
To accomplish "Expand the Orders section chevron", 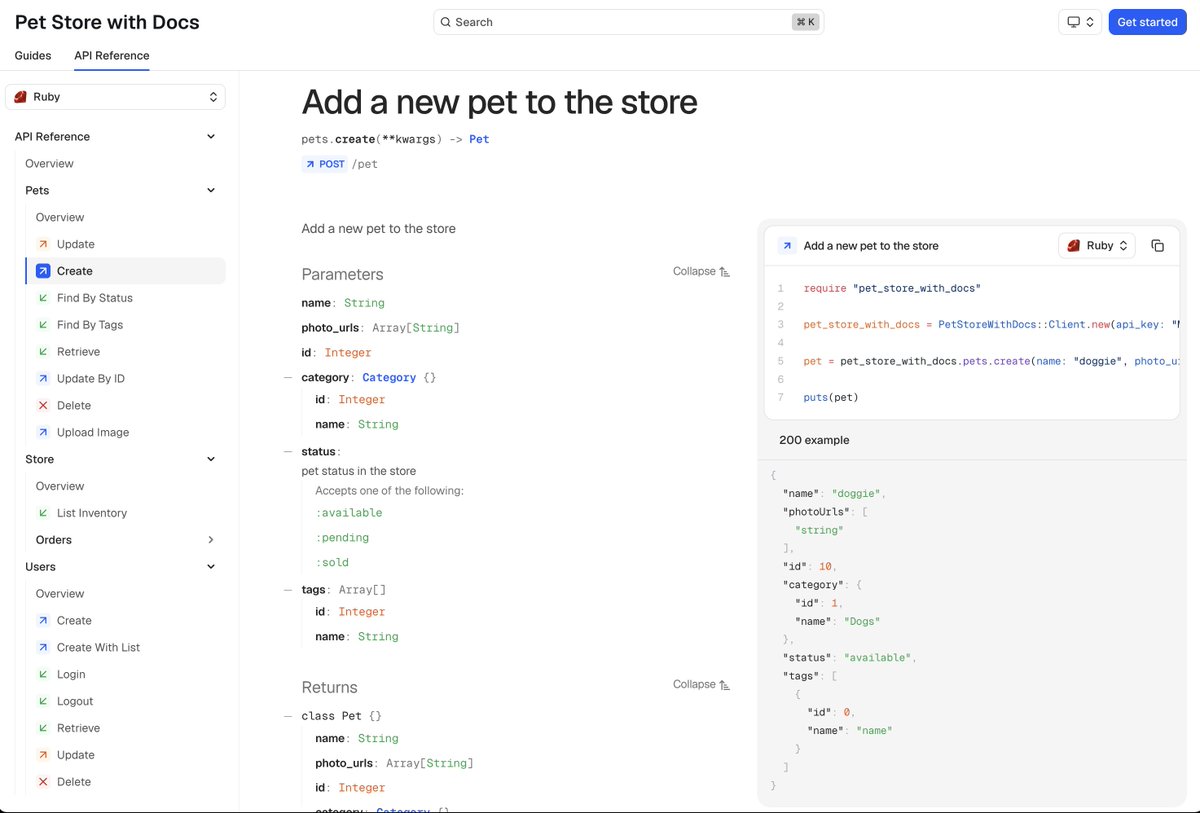I will tap(211, 539).
